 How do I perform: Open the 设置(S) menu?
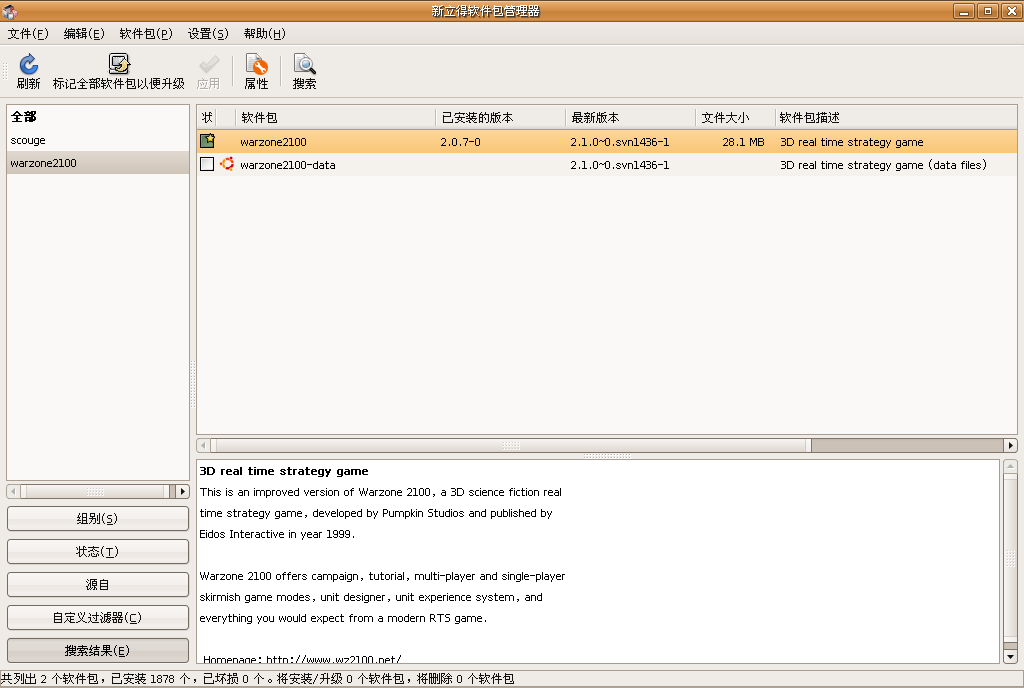point(208,33)
